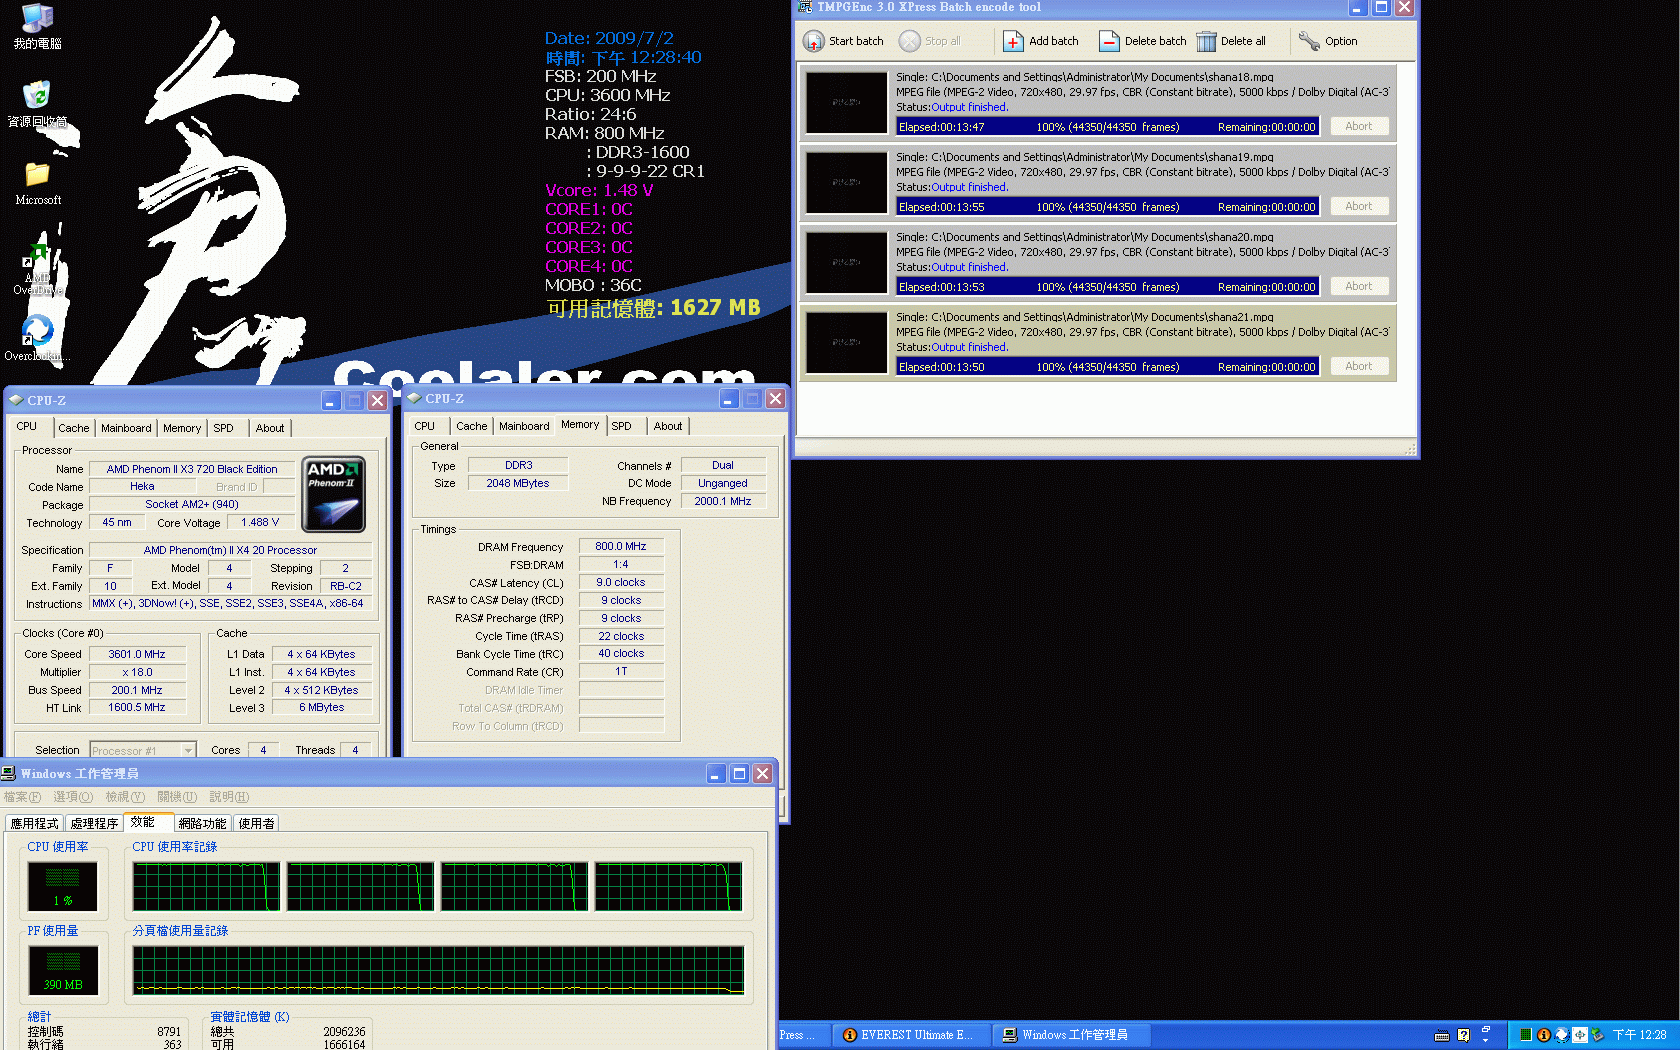
Task: Click the Command Rate 1T value
Action: coord(621,671)
